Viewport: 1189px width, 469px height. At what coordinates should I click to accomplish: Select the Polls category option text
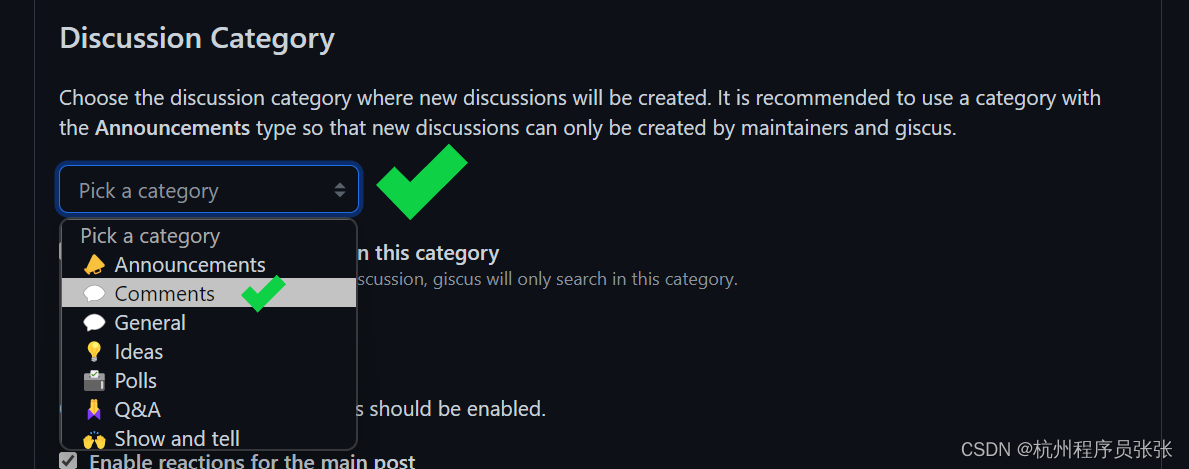136,380
